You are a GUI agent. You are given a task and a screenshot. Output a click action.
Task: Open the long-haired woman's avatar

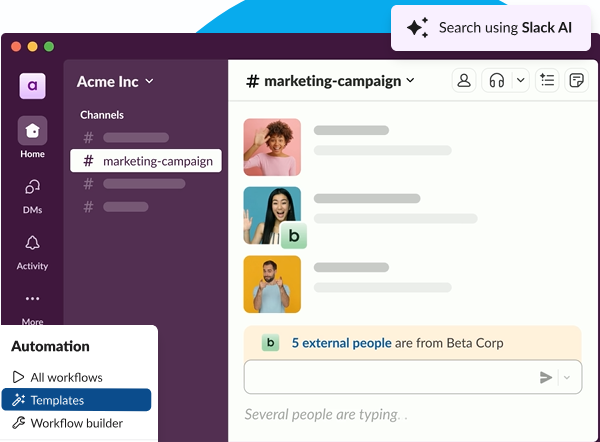pos(272,215)
